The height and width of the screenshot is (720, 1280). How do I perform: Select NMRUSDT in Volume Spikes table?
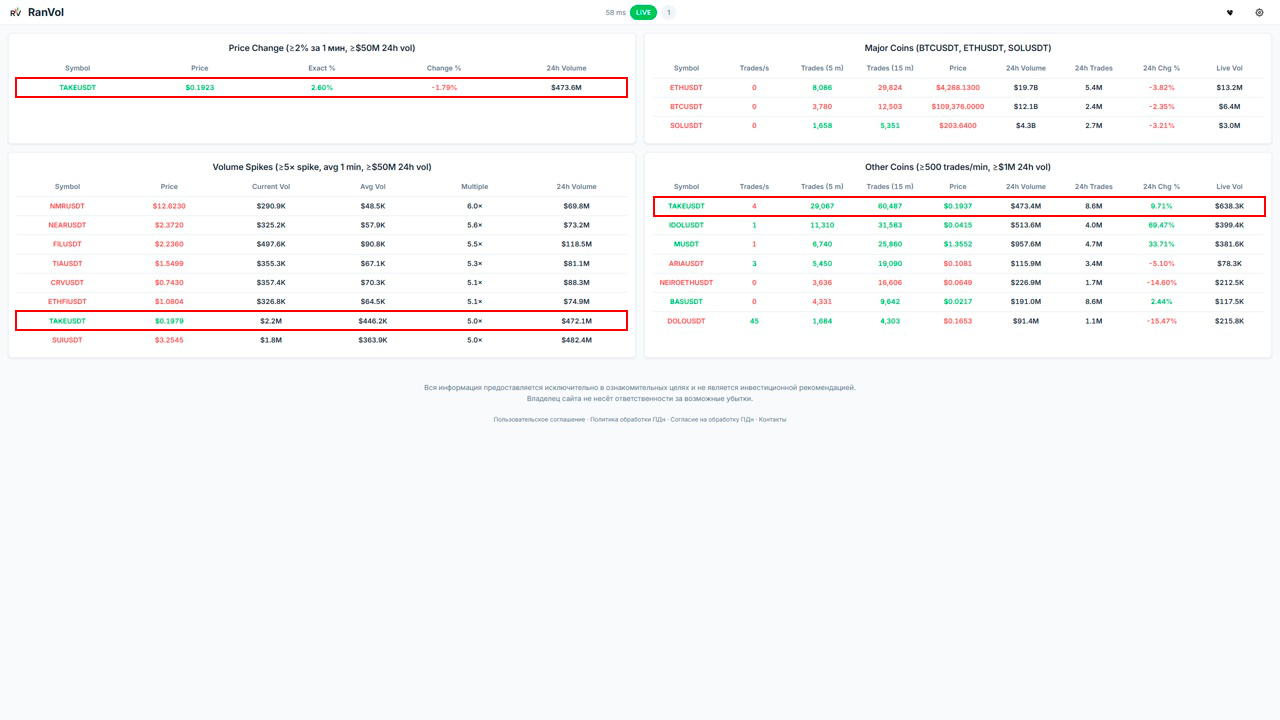67,206
